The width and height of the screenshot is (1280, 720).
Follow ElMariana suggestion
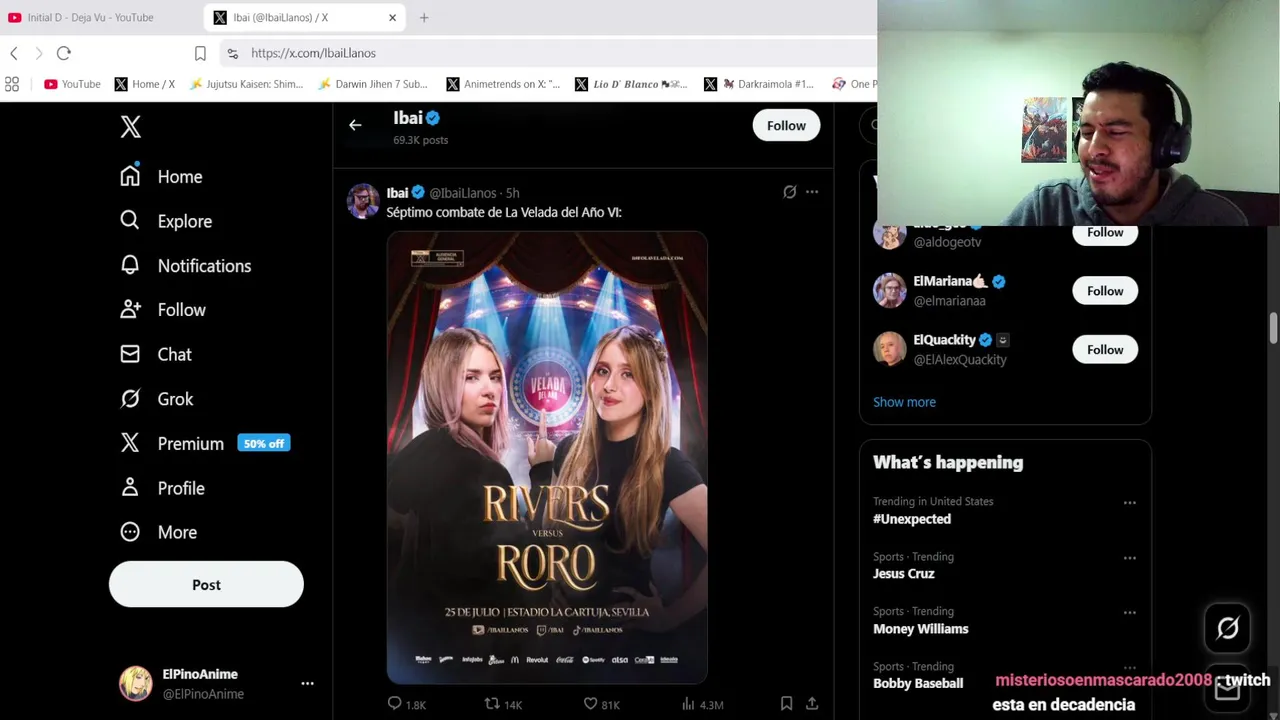tap(1105, 291)
